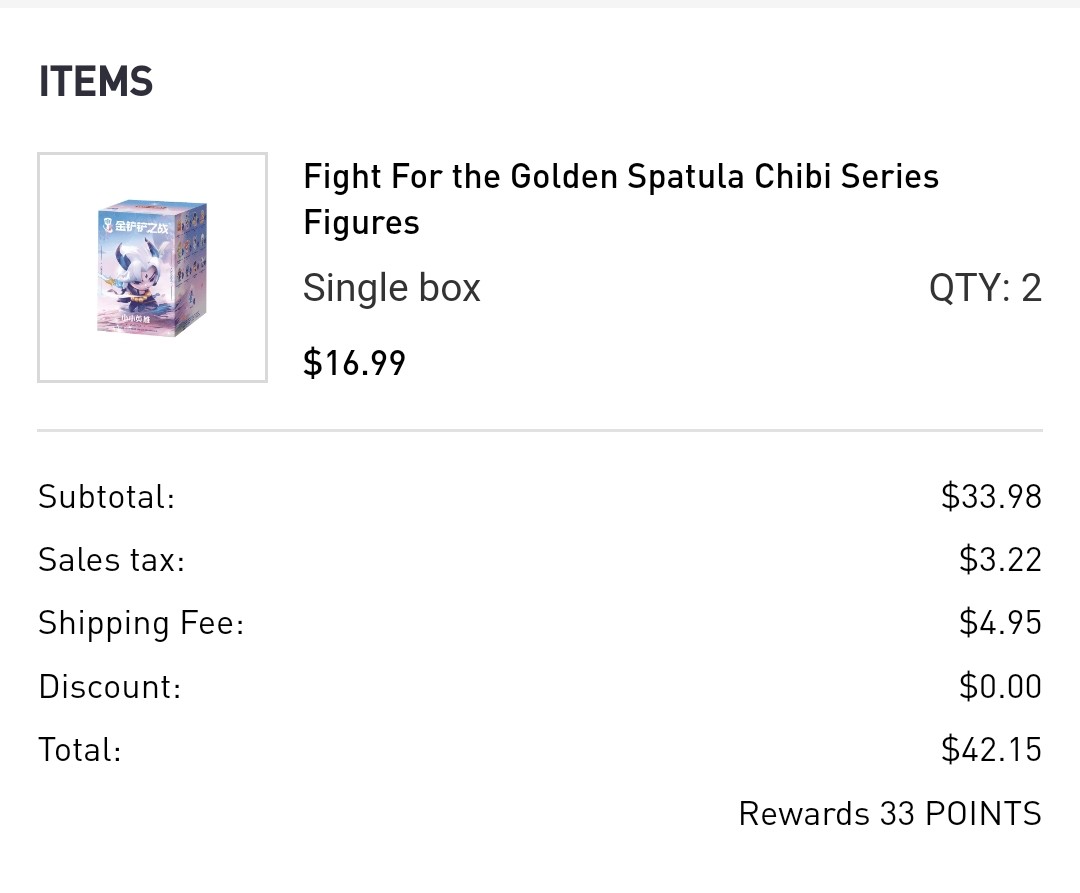Click the gray separator strip above ITEMS
Screen dimensions: 1080x893
coord(540,3)
